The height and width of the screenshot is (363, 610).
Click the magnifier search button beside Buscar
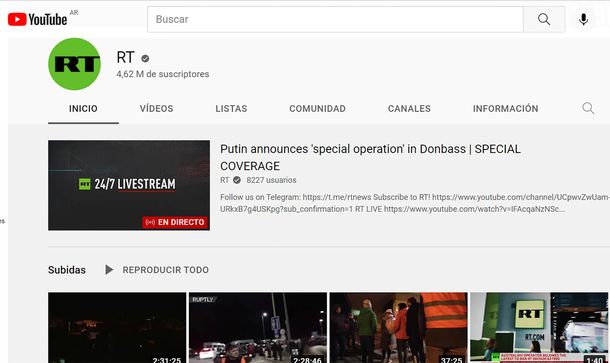[x=544, y=19]
